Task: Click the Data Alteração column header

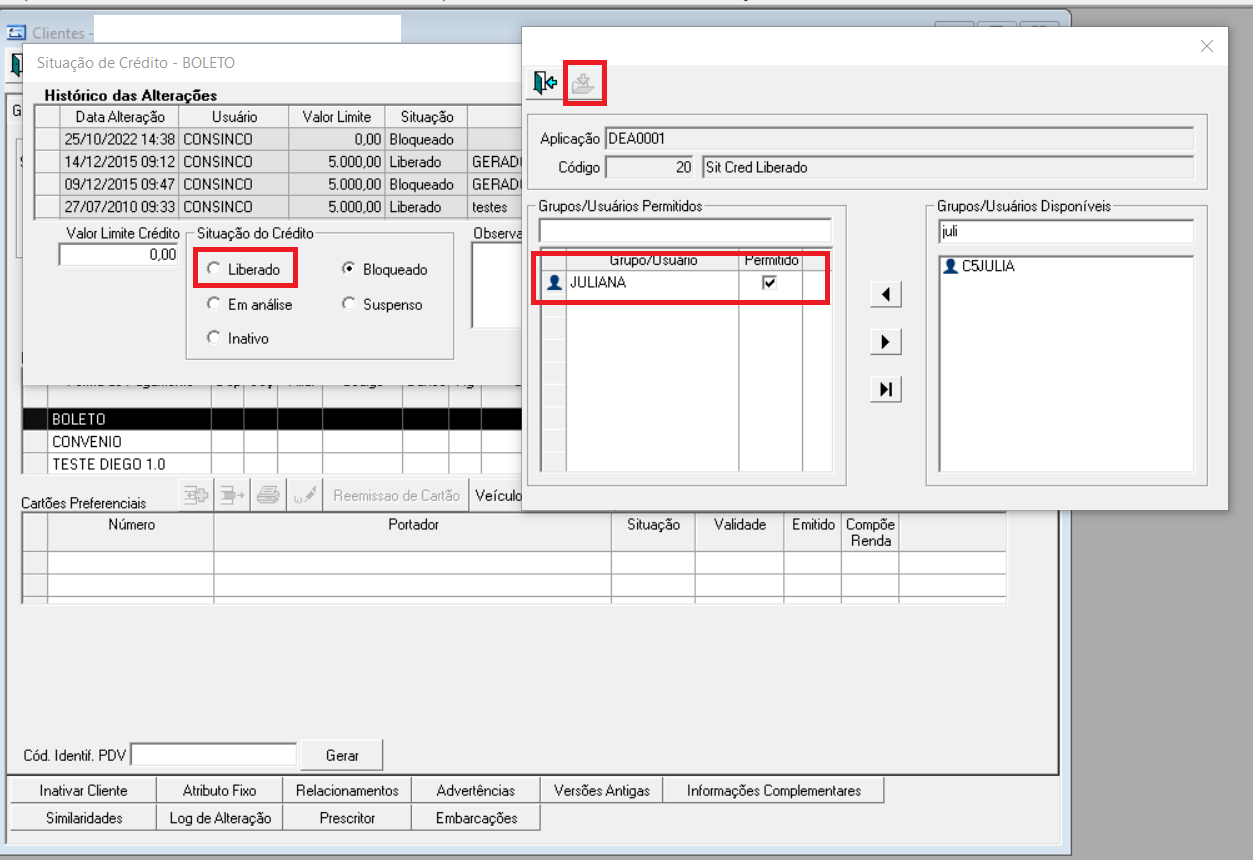Action: pyautogui.click(x=119, y=117)
